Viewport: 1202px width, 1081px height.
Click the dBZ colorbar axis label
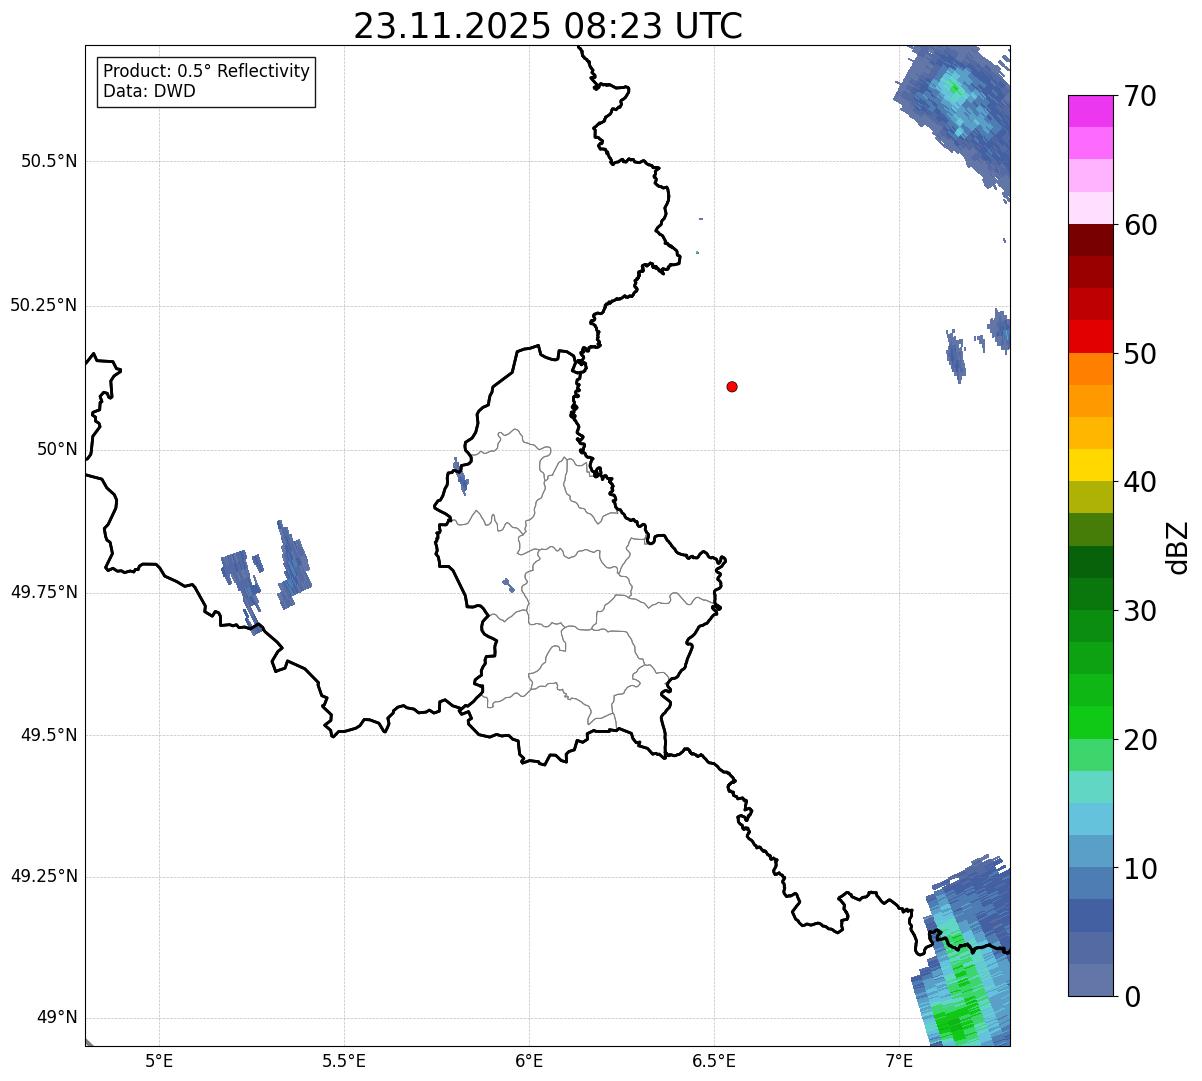coord(1179,547)
